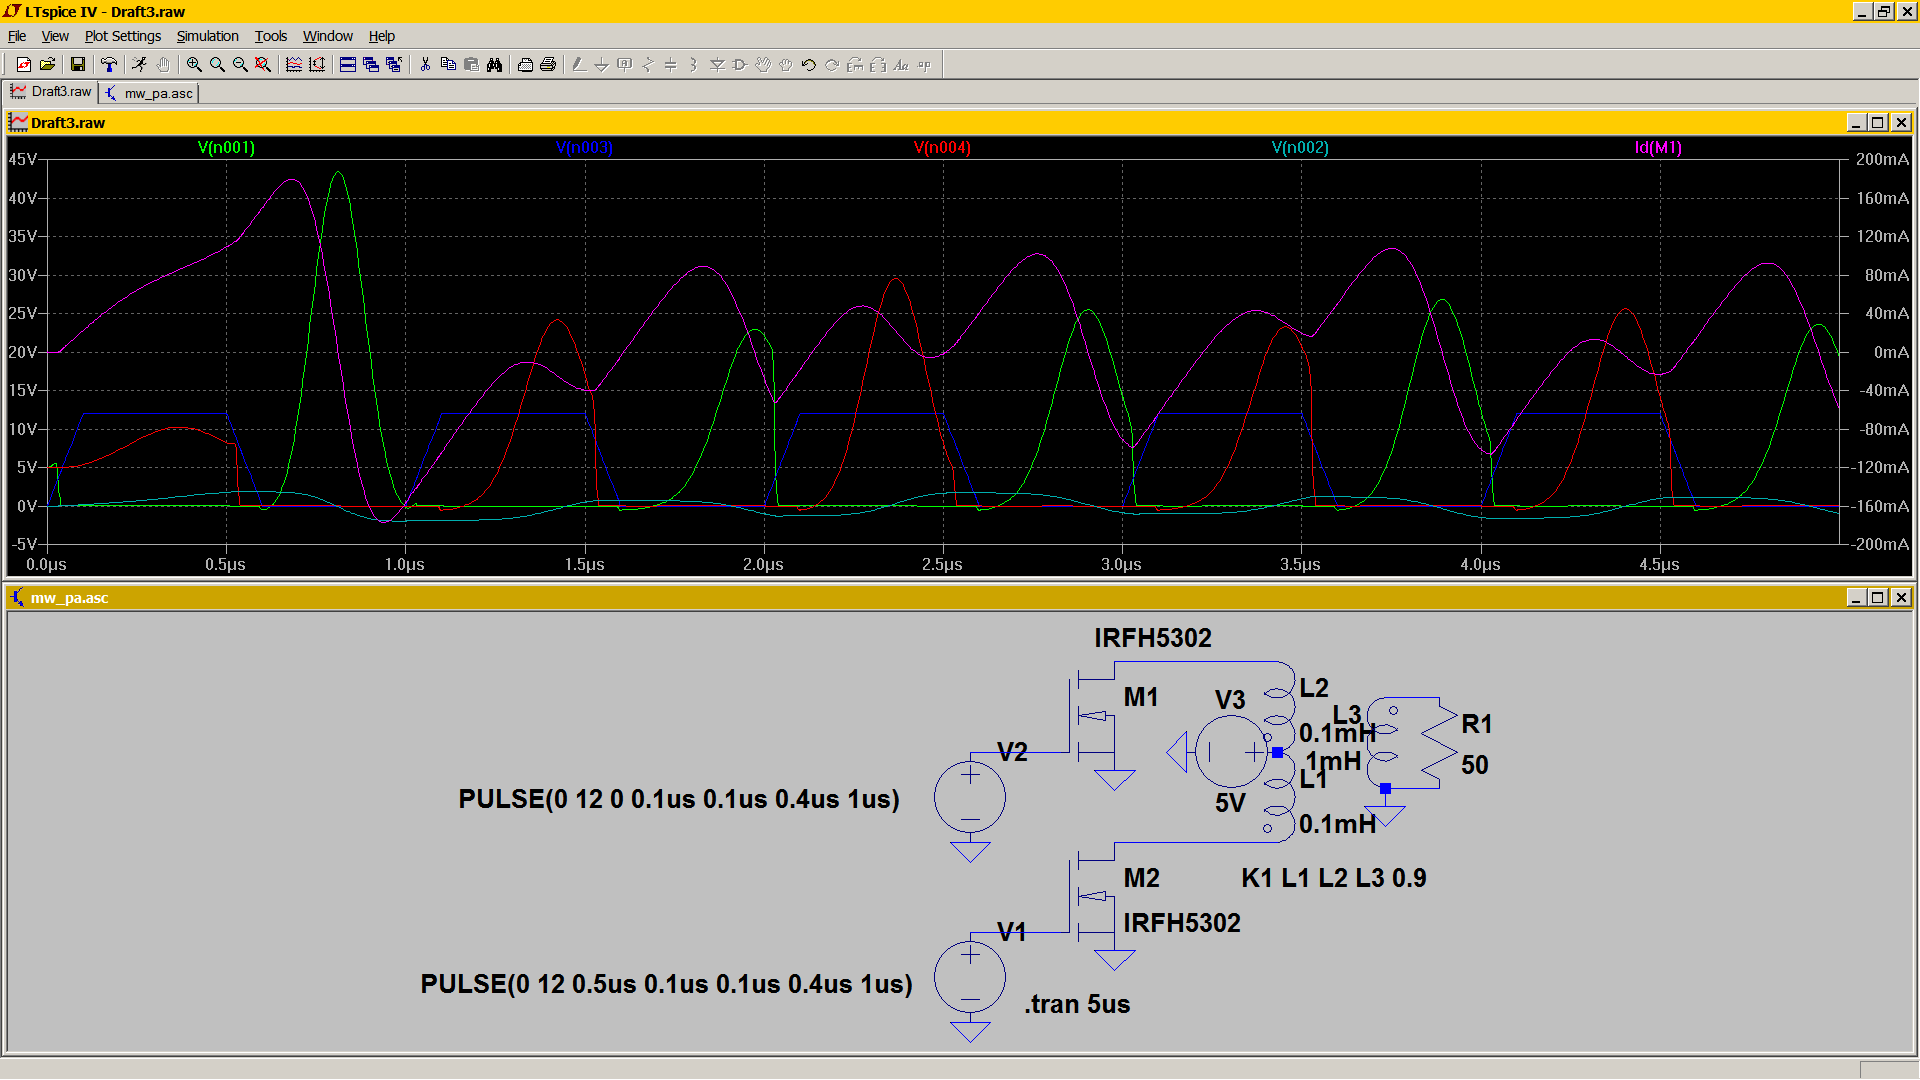
Task: Click the Print icon in toolbar
Action: pyautogui.click(x=548, y=65)
